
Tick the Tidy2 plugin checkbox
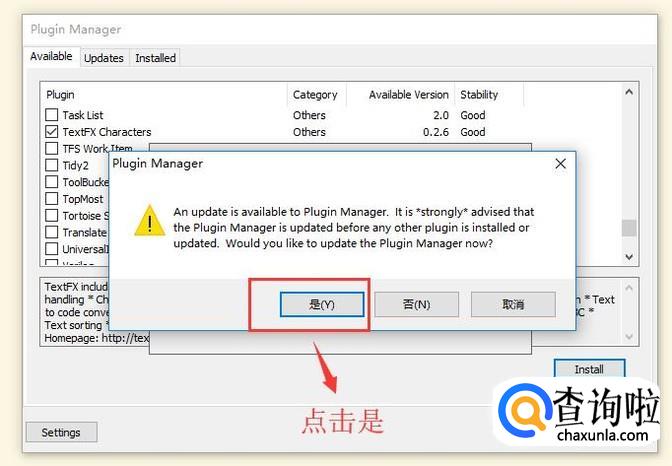[x=51, y=165]
